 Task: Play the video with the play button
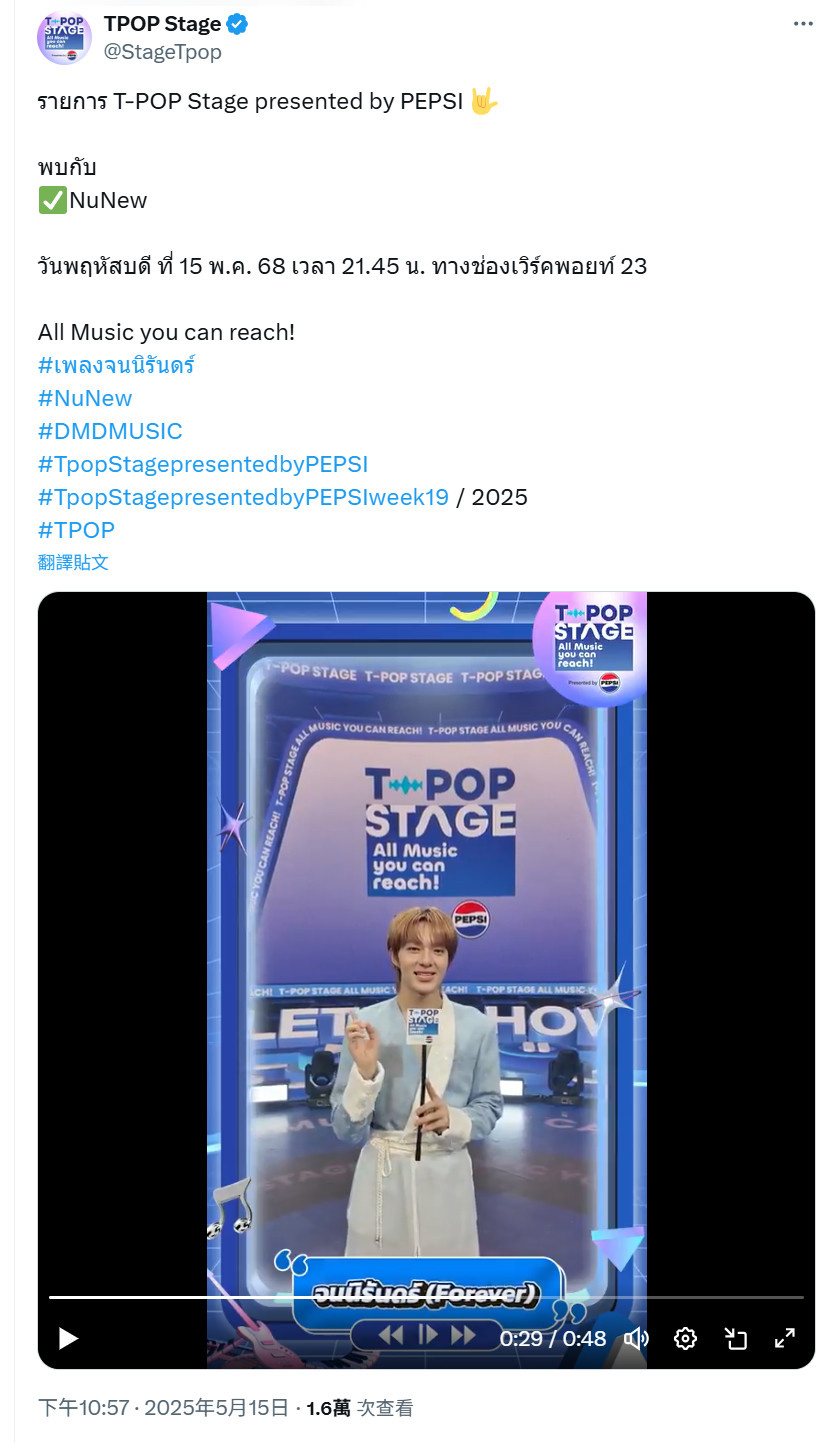68,1338
